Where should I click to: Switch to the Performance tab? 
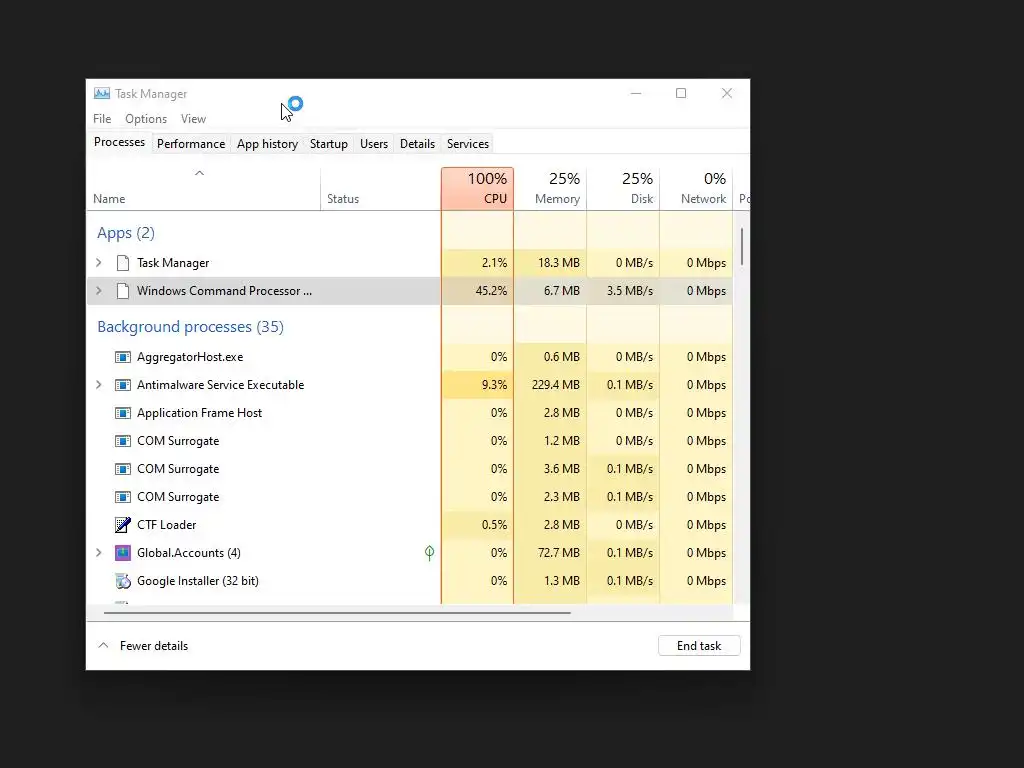point(191,144)
